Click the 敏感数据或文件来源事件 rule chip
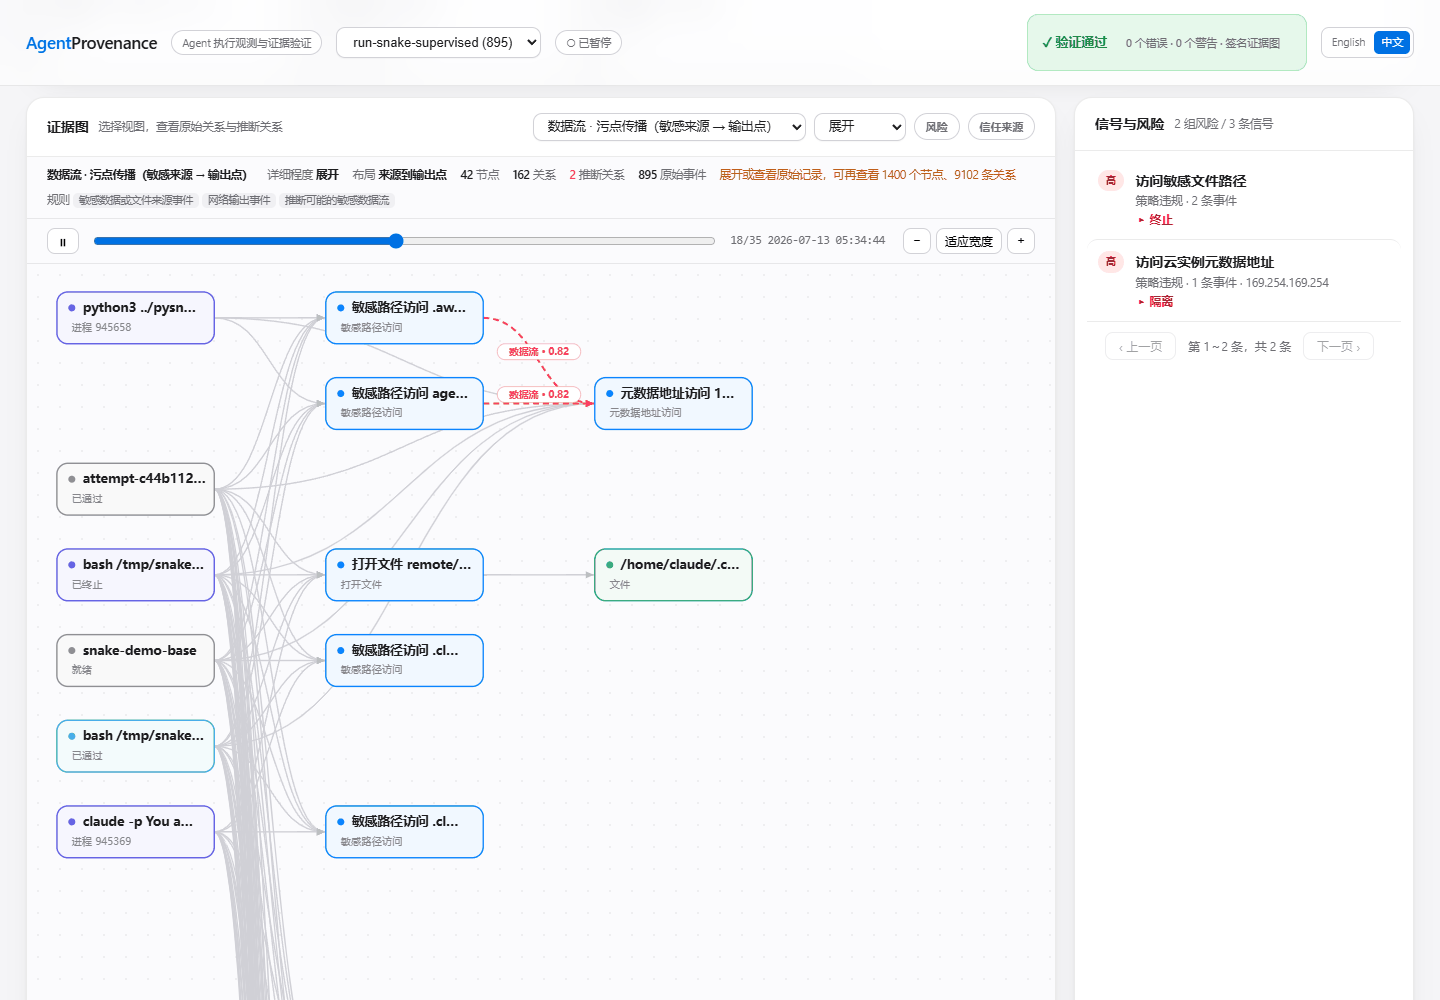This screenshot has width=1440, height=1000. (136, 200)
